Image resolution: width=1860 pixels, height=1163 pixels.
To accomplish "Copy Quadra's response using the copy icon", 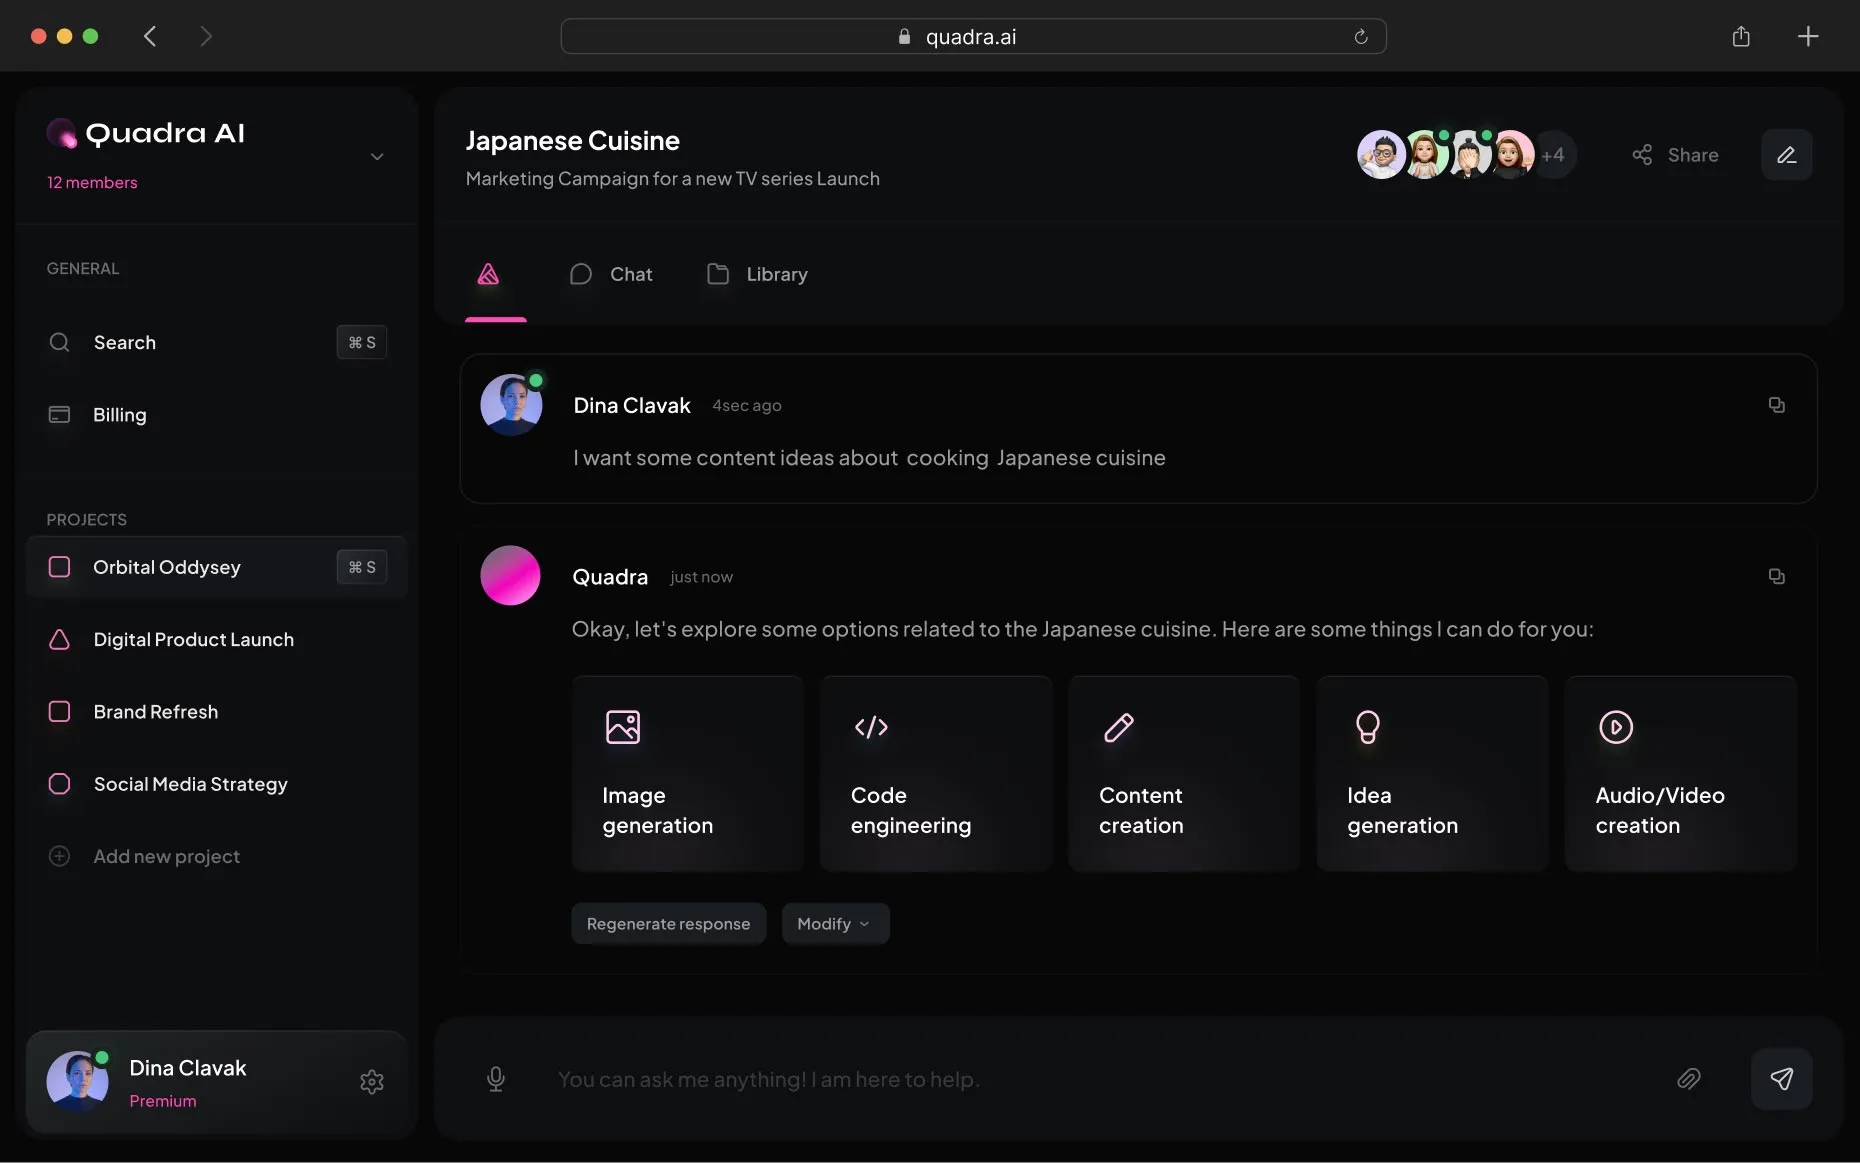I will click(x=1777, y=577).
